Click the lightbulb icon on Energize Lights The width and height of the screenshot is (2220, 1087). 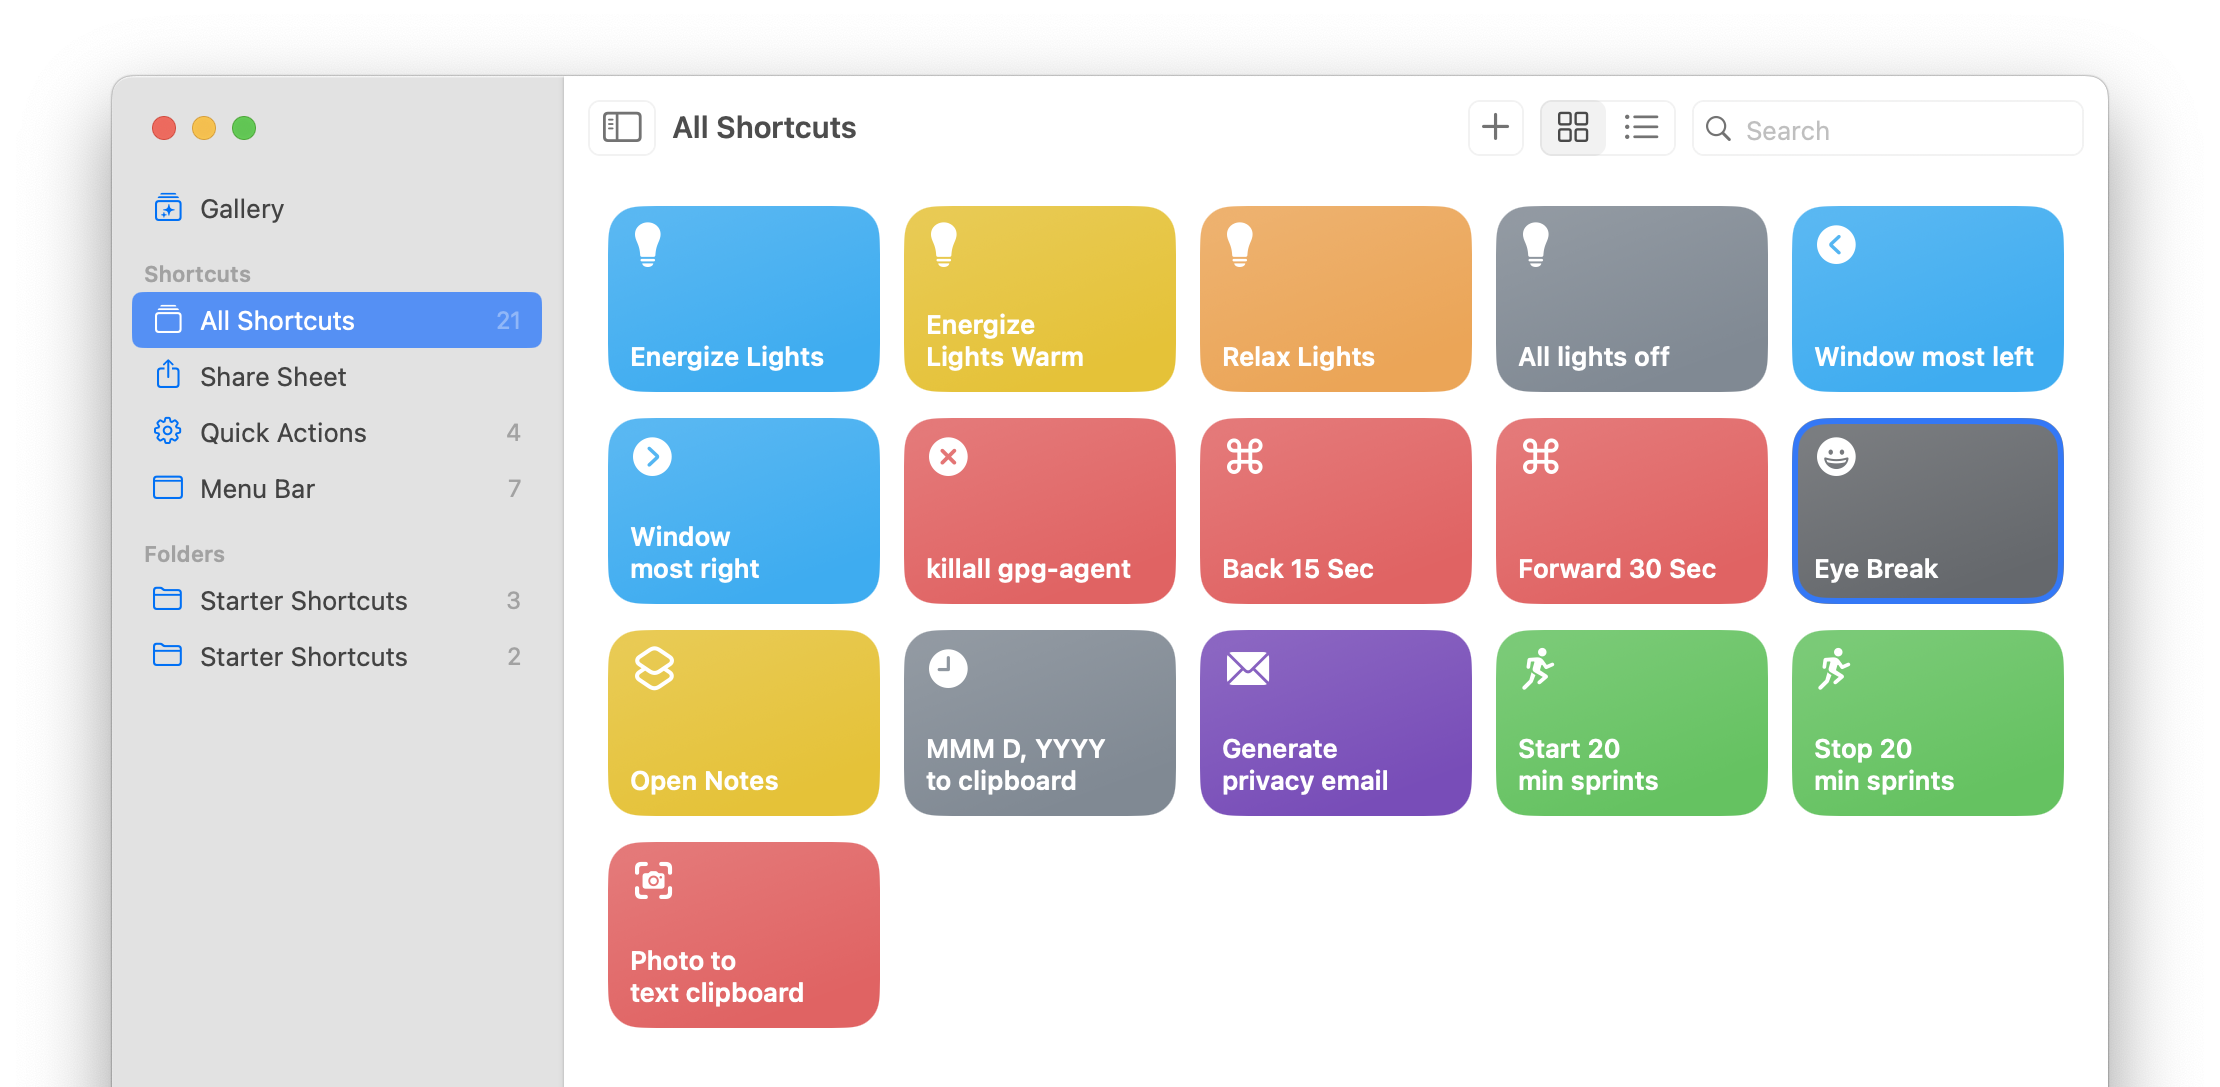click(x=648, y=244)
